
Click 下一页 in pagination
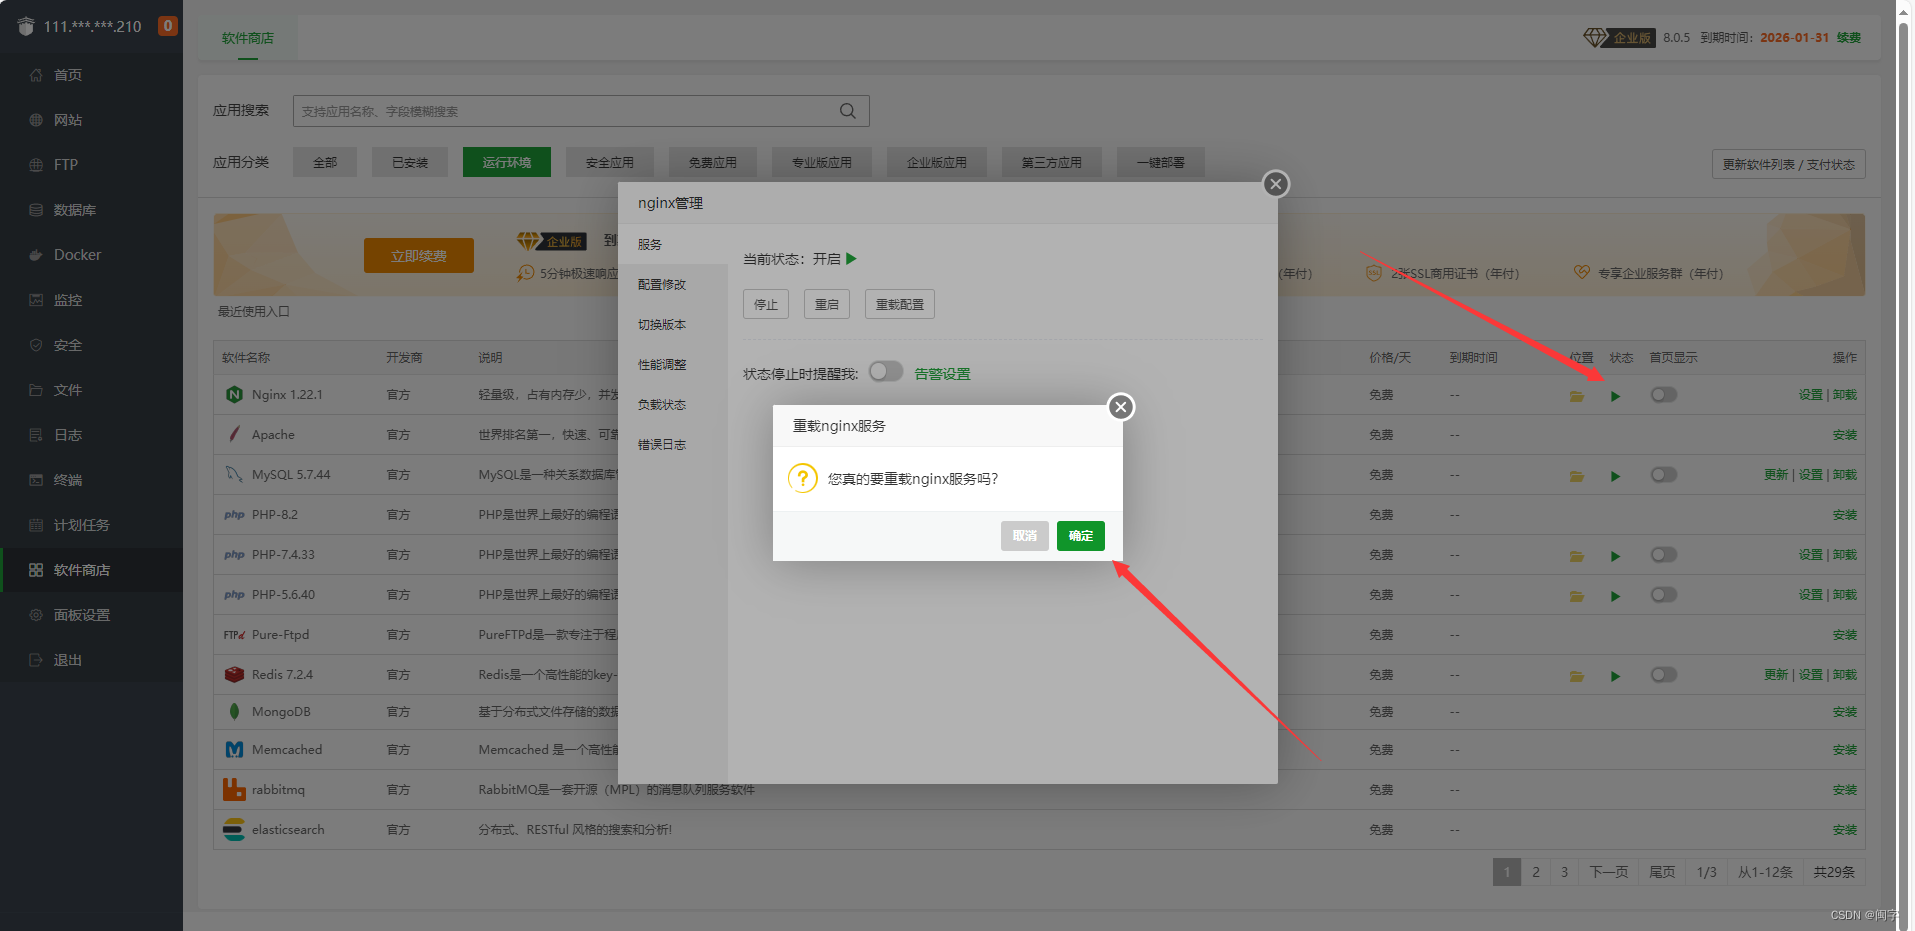(1608, 872)
